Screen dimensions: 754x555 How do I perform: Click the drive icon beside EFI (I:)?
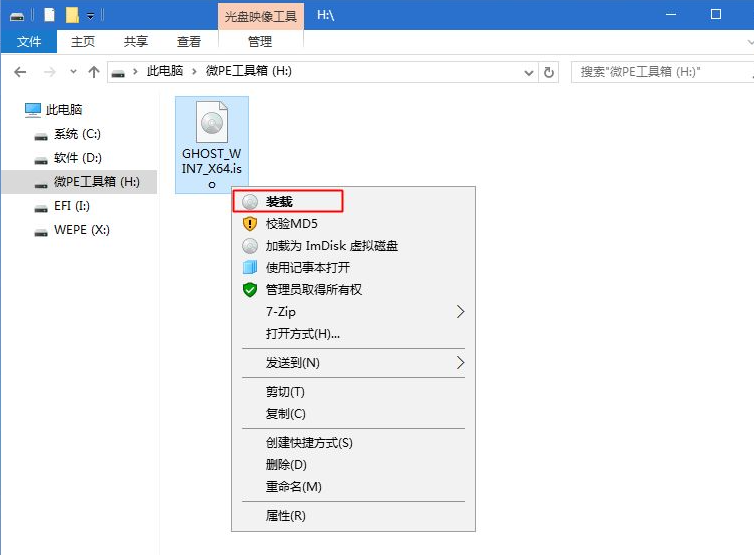click(41, 209)
